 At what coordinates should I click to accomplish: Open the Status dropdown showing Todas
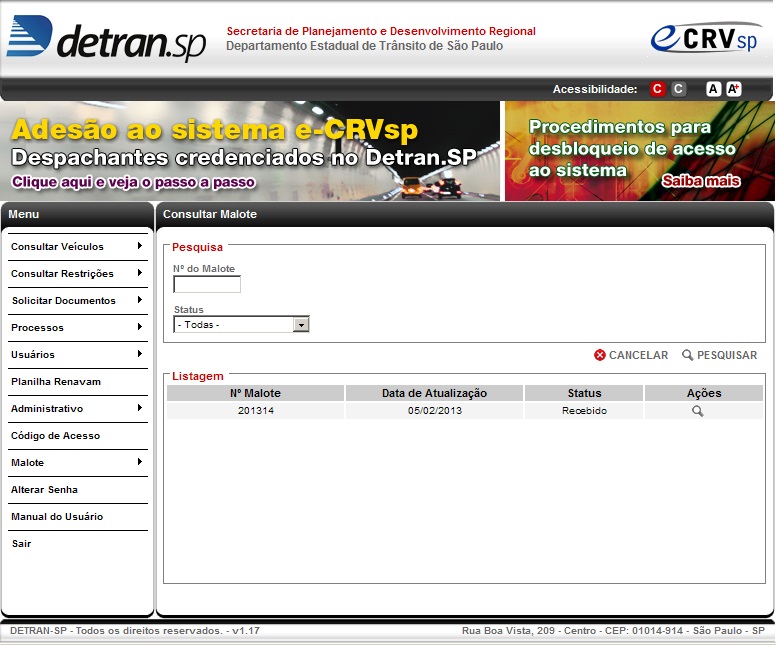click(242, 324)
